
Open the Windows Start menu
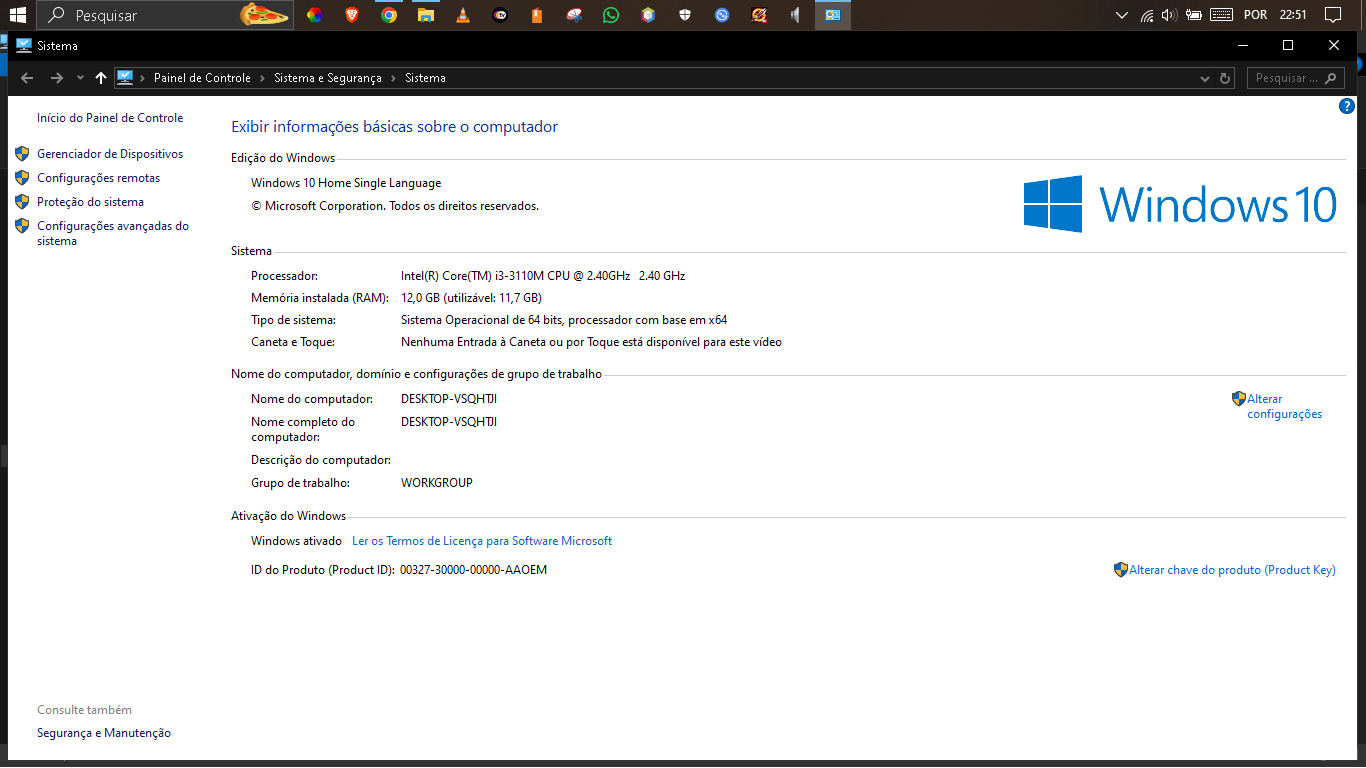pos(17,15)
